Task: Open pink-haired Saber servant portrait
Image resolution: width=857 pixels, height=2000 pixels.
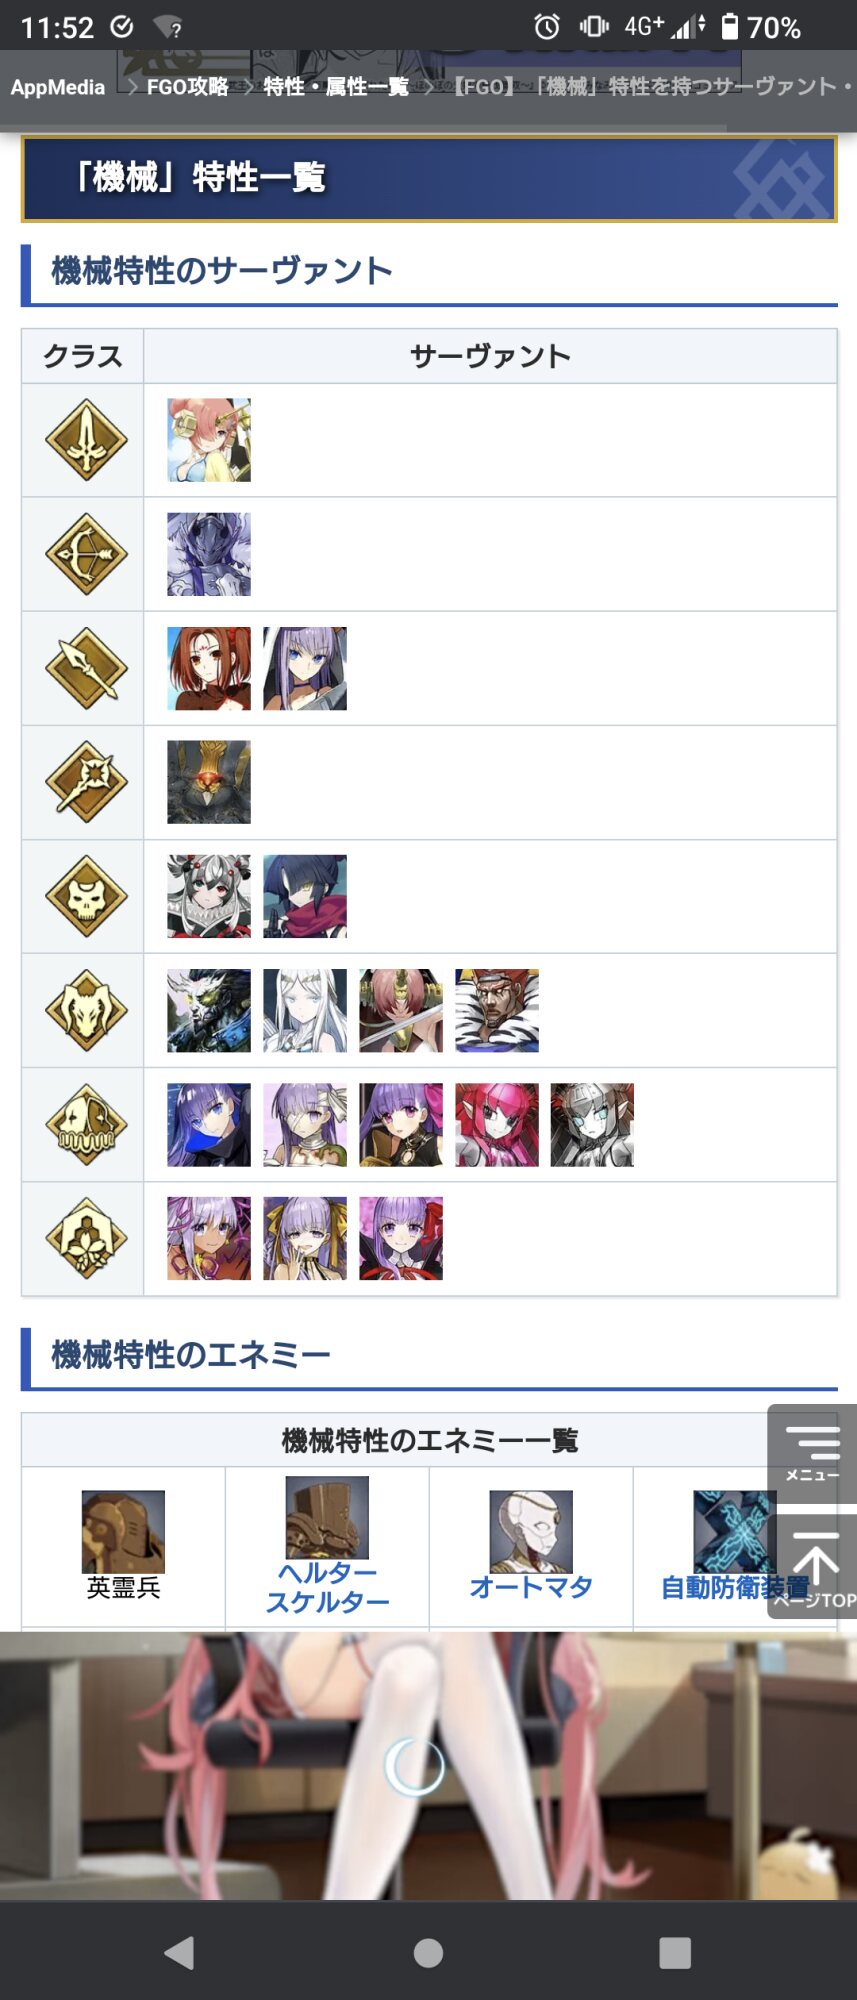Action: pos(209,440)
